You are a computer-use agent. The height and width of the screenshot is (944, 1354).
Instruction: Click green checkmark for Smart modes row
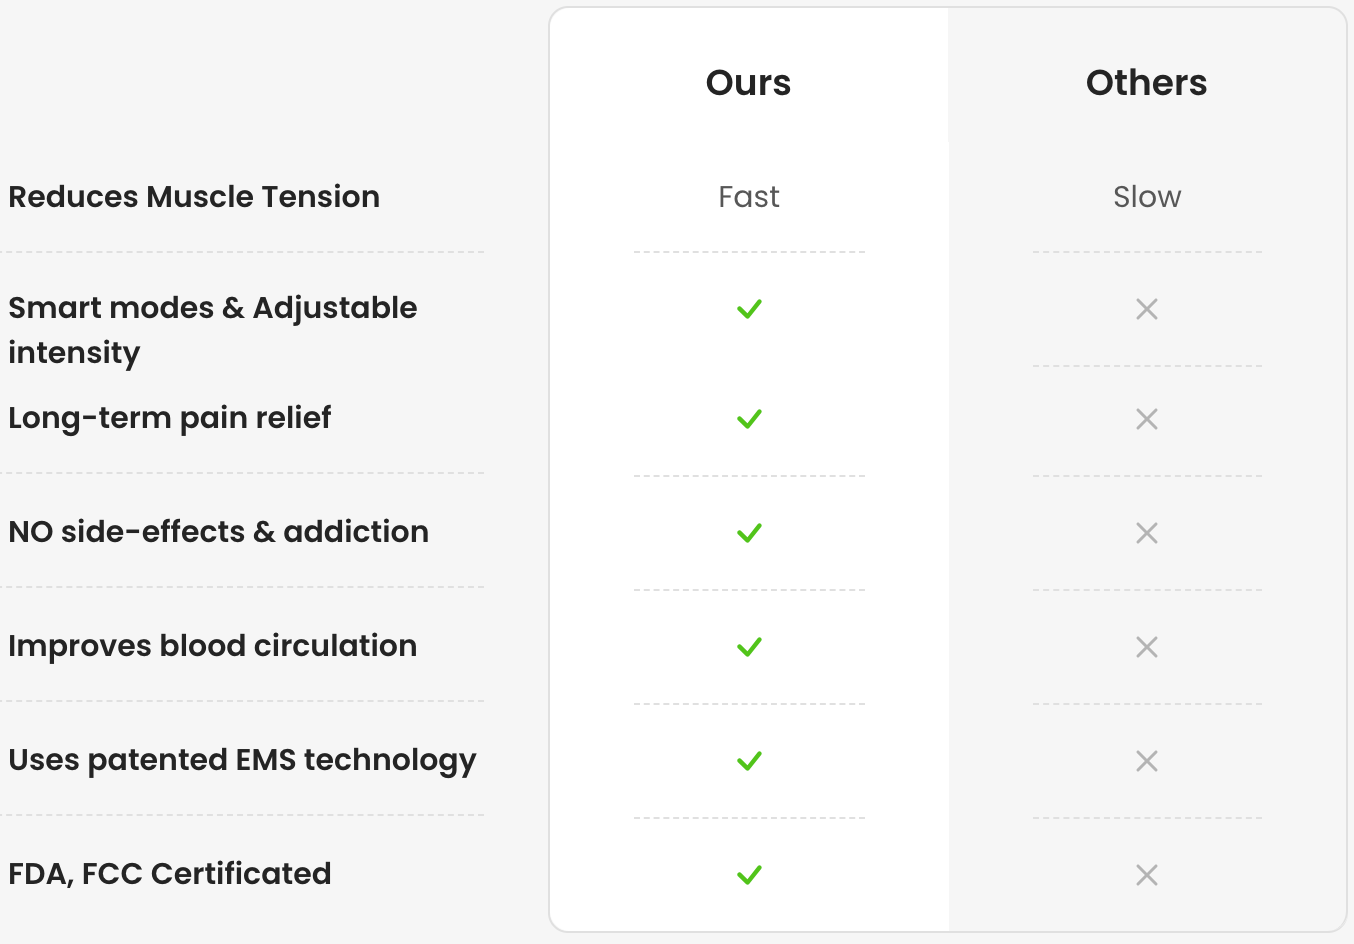749,309
